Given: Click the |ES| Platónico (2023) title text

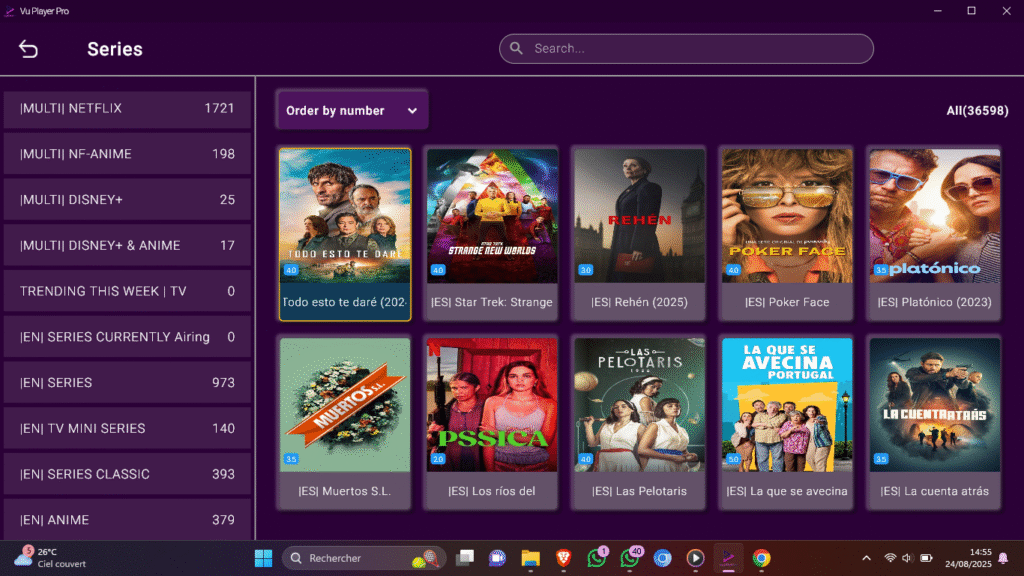Looking at the screenshot, I should [935, 302].
